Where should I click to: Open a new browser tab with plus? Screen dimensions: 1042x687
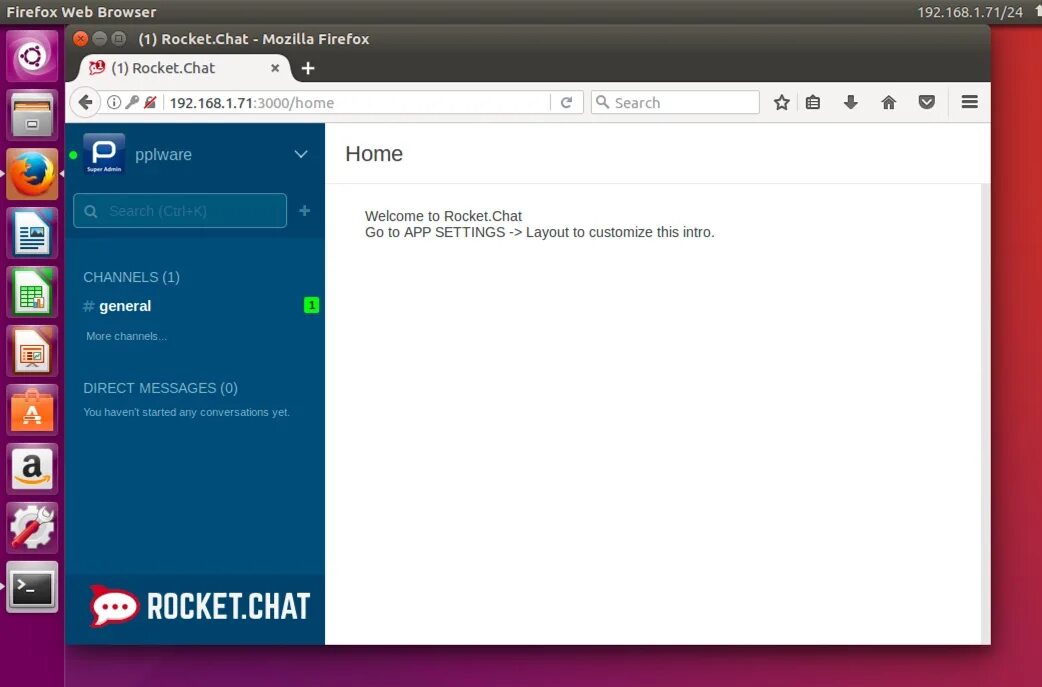(x=308, y=68)
